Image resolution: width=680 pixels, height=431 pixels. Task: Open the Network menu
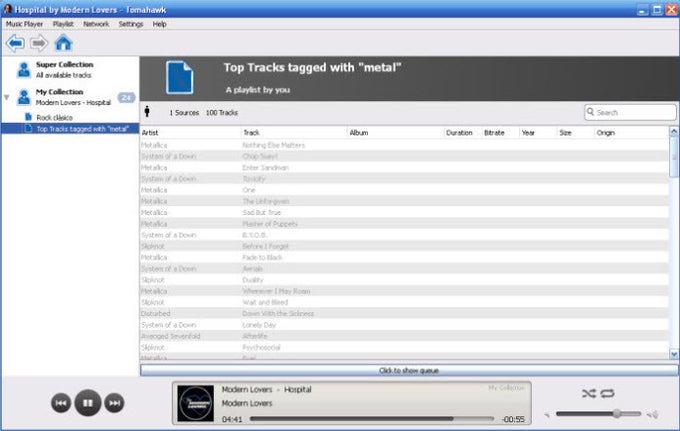96,24
